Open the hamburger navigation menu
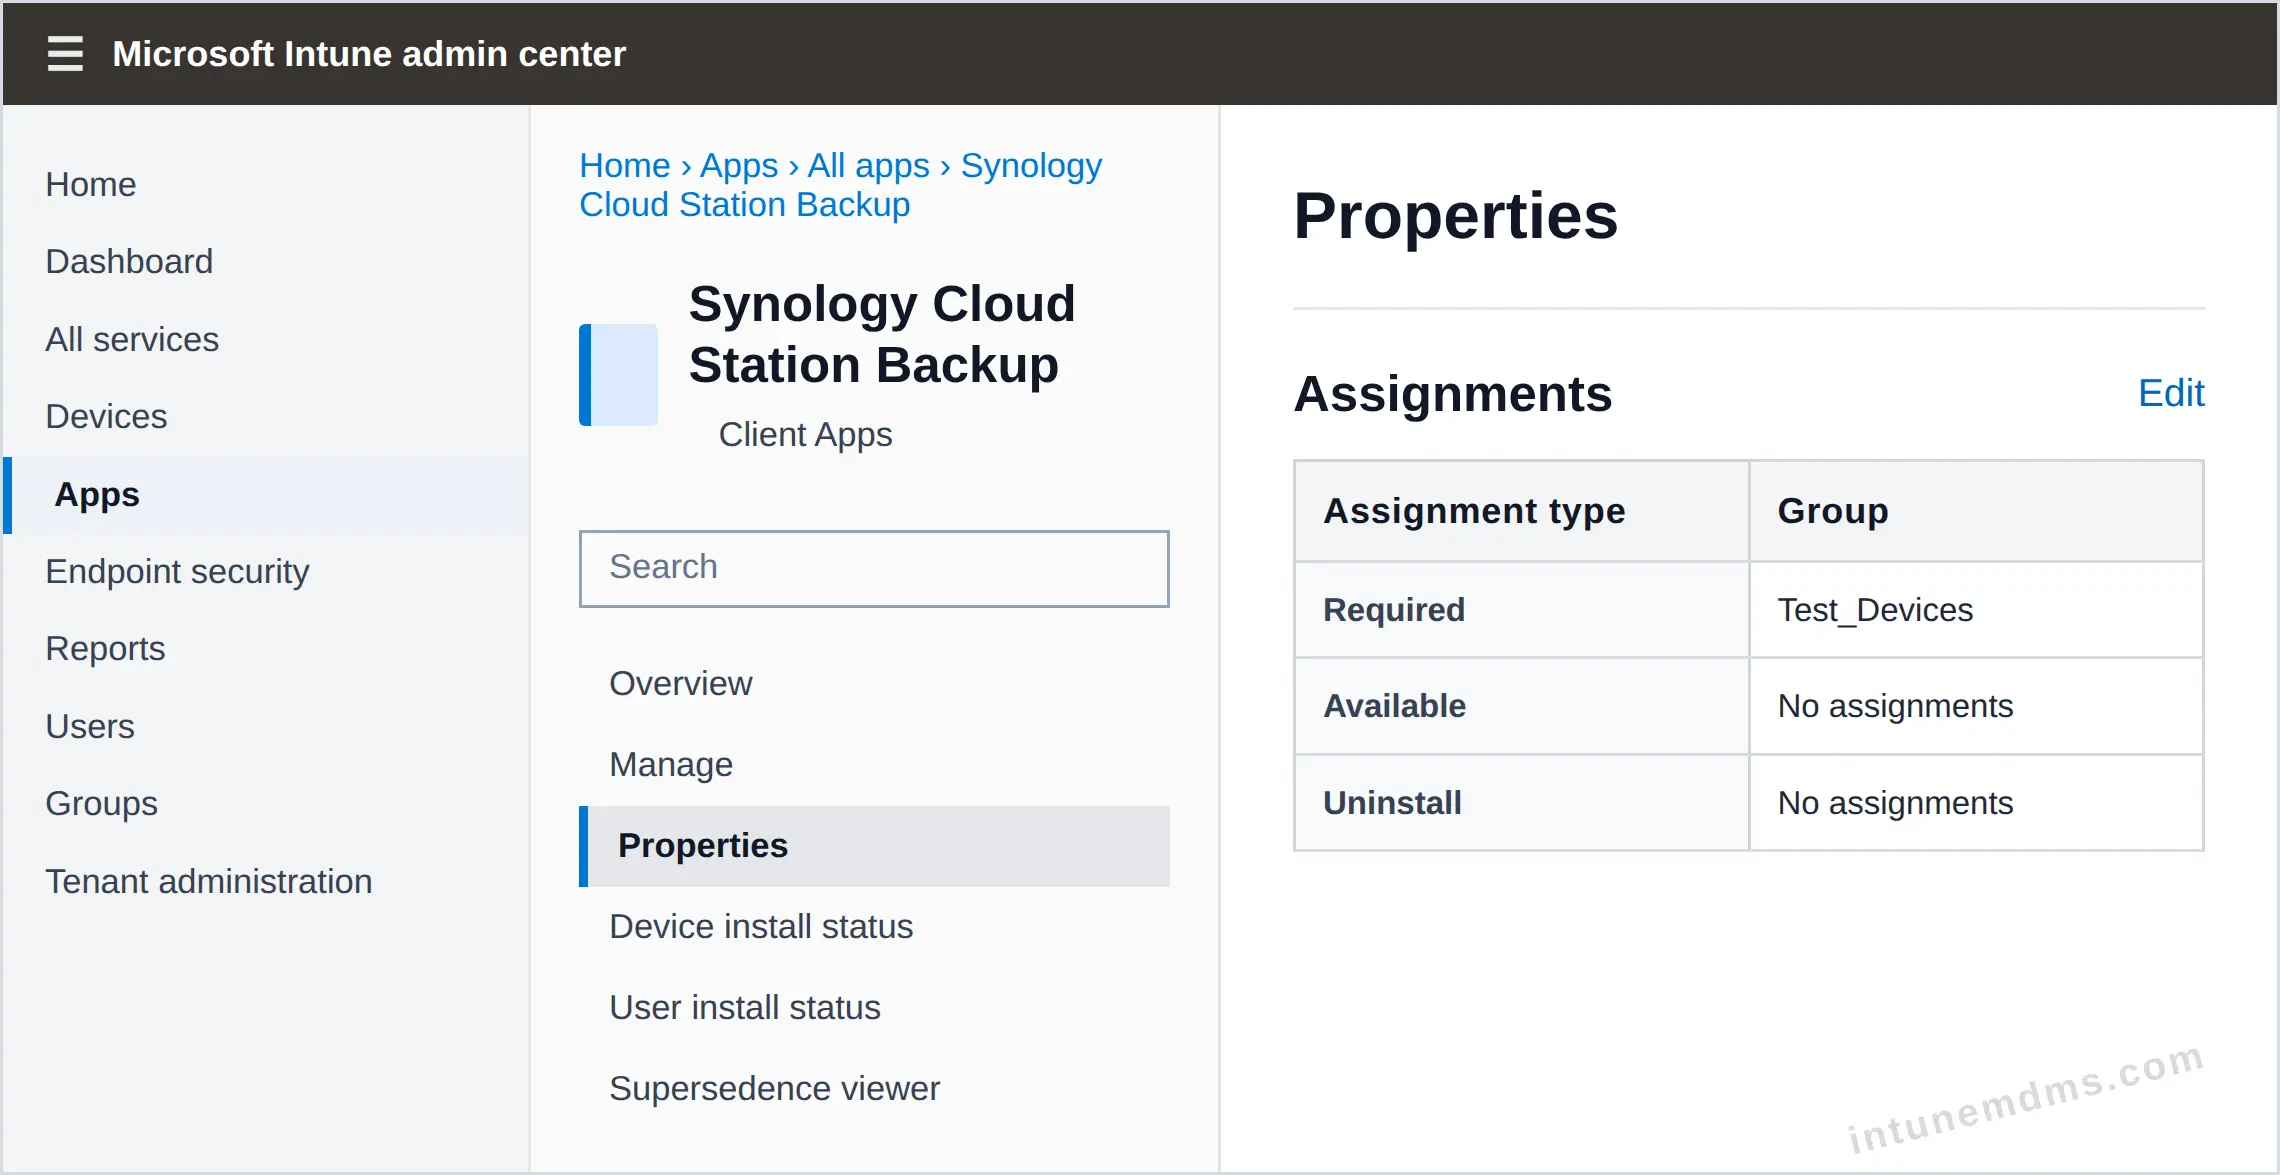 (x=65, y=53)
